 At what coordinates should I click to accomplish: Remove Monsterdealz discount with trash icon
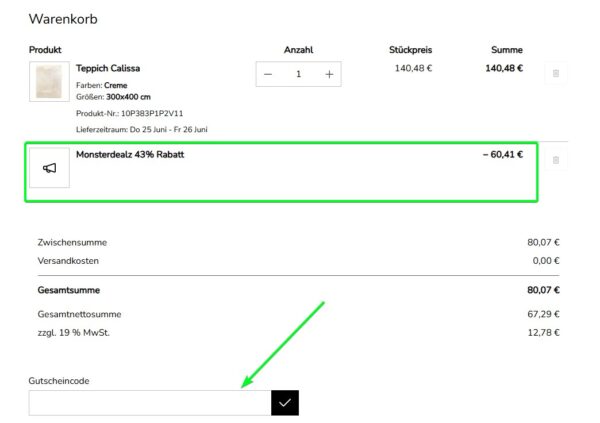[x=556, y=160]
